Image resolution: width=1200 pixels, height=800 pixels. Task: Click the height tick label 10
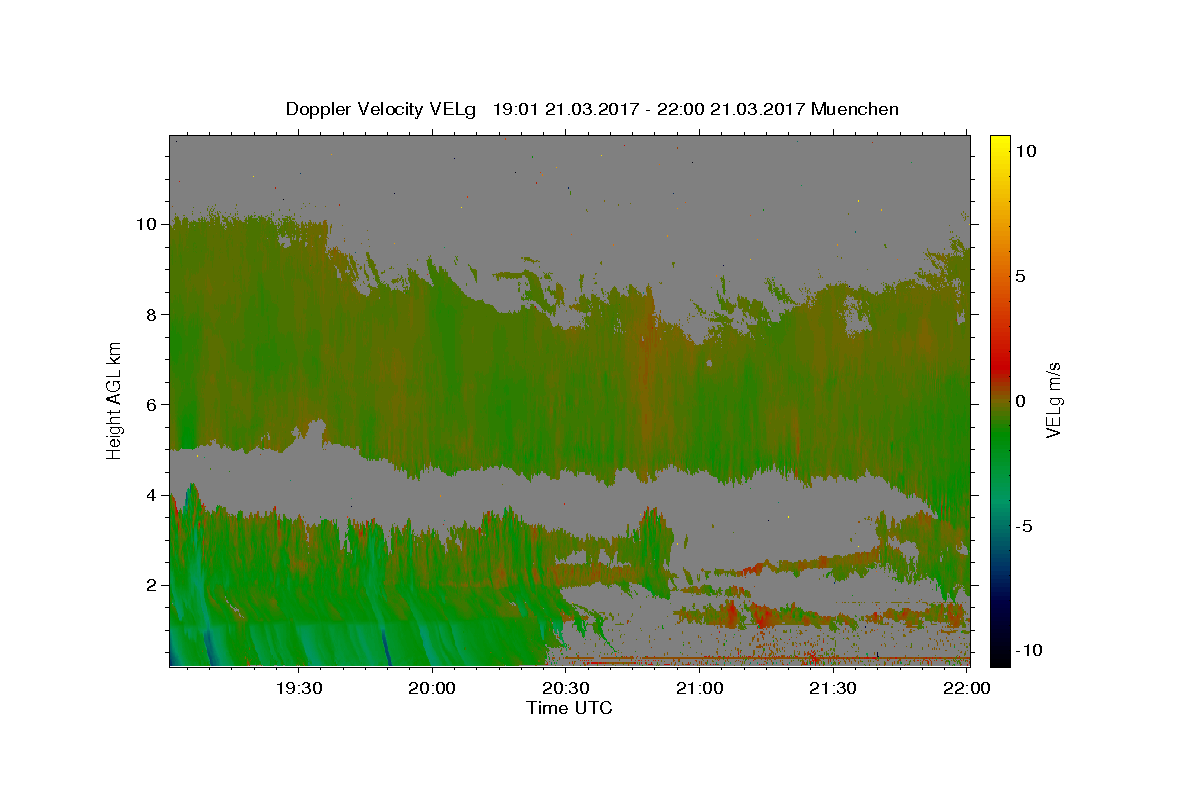[146, 224]
